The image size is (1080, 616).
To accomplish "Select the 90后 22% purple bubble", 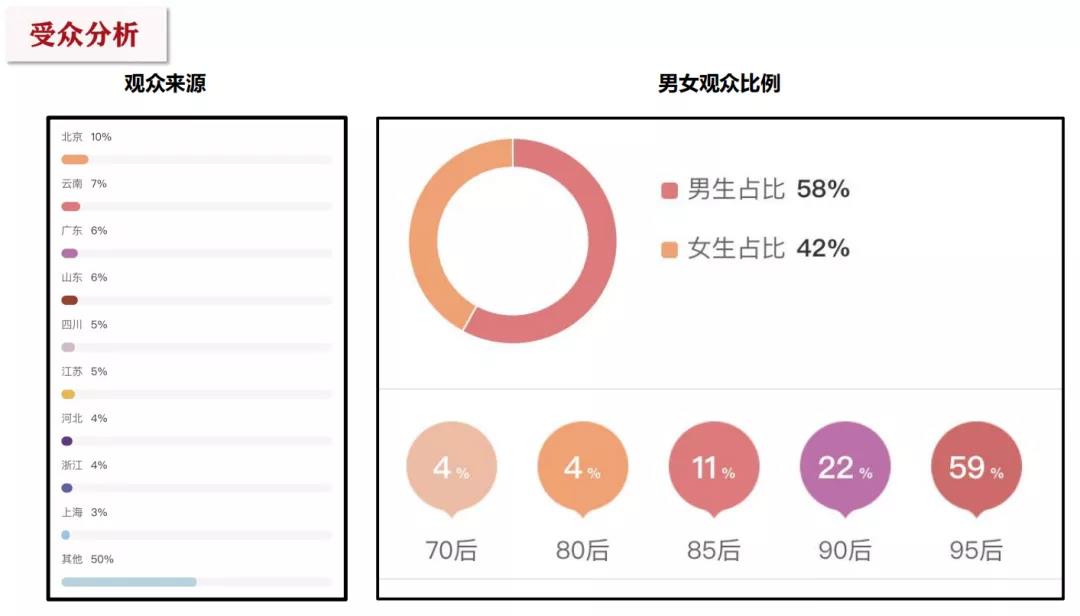I will (x=845, y=468).
